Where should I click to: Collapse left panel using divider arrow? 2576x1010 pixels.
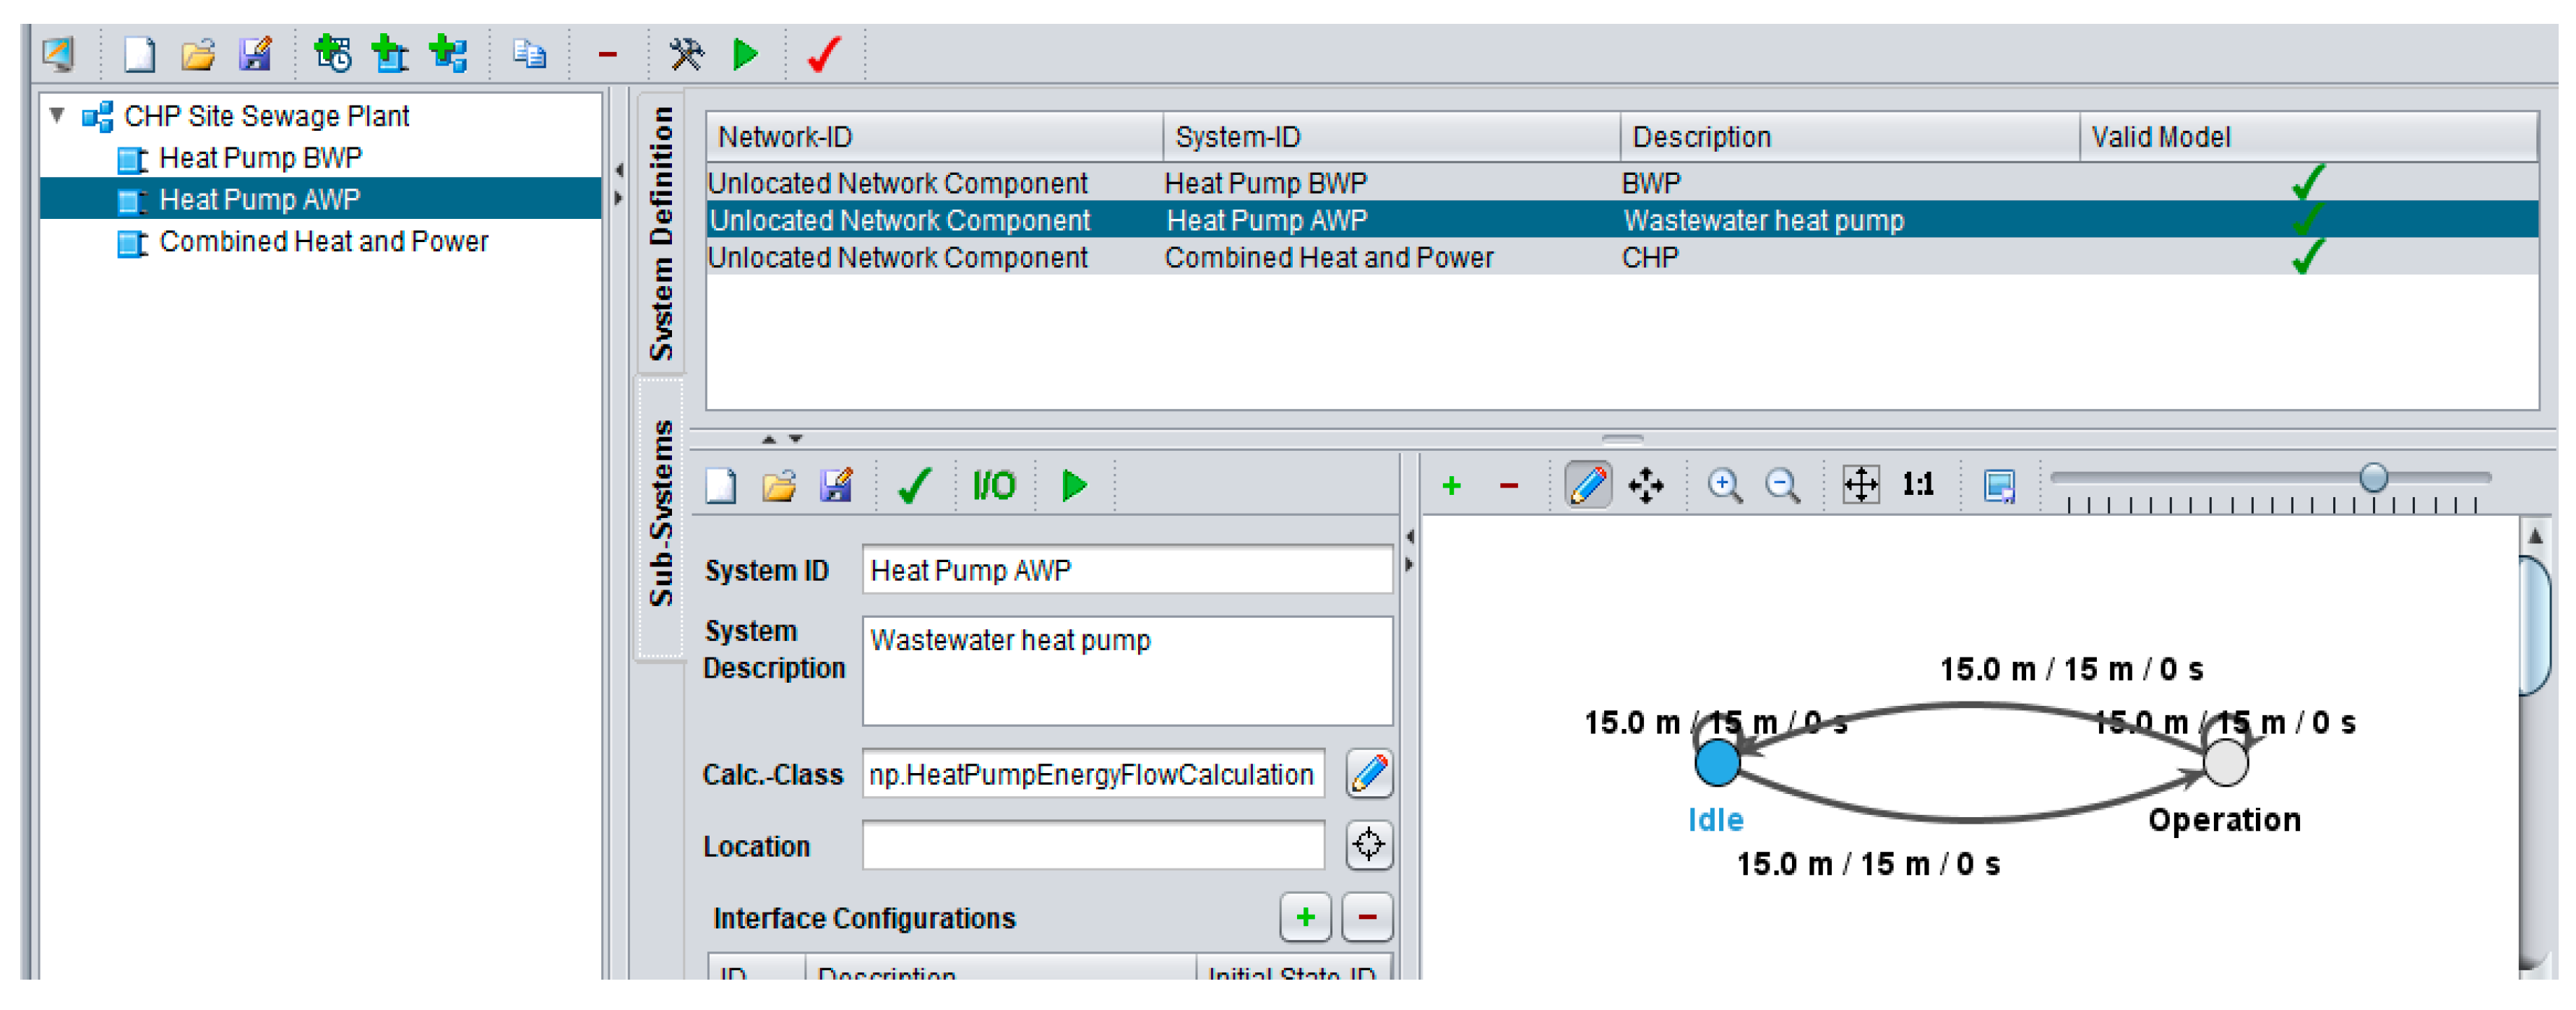pyautogui.click(x=619, y=170)
